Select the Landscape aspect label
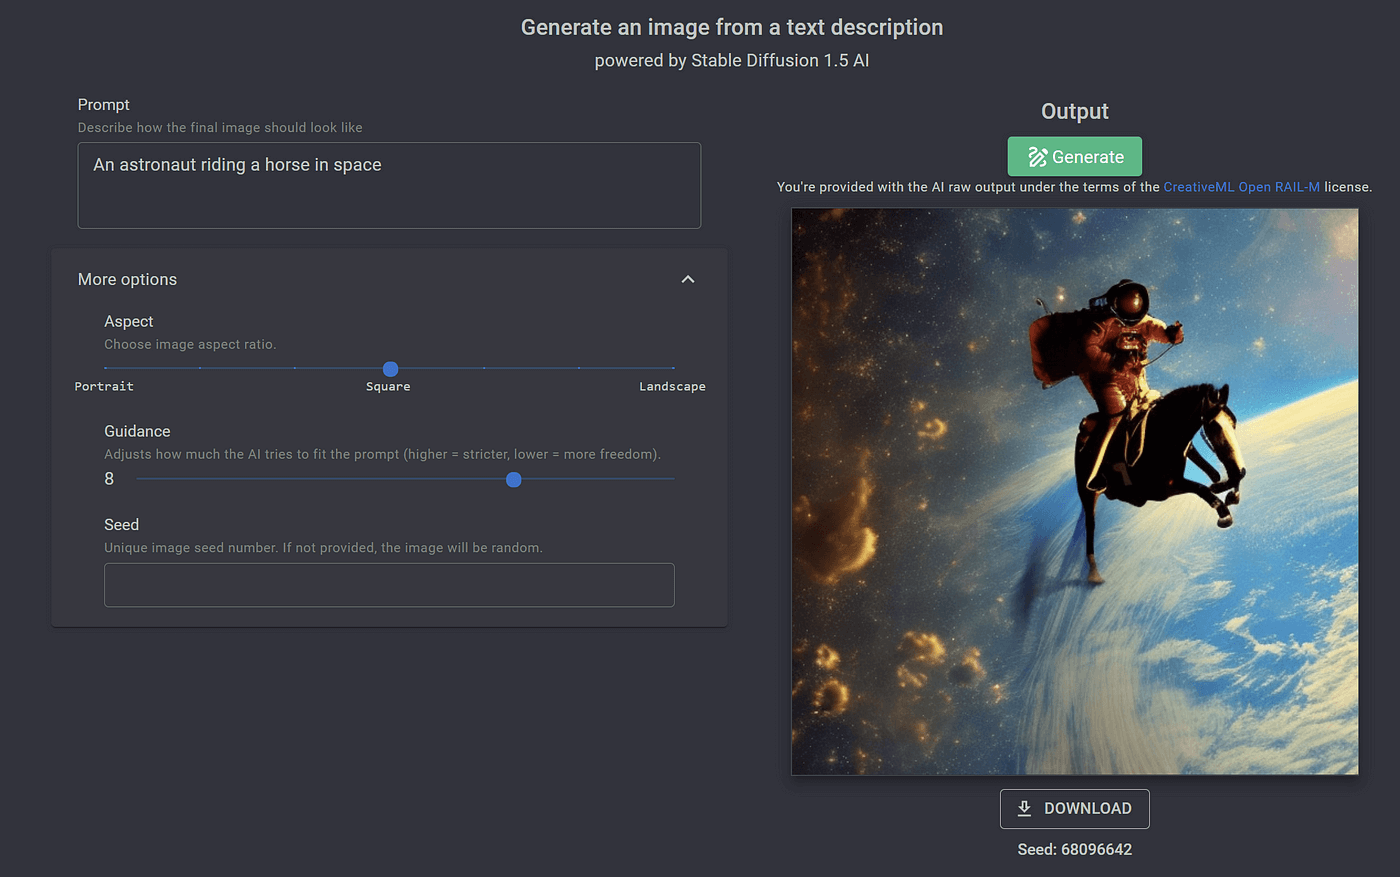Screen dimensions: 1400x877 coord(672,386)
